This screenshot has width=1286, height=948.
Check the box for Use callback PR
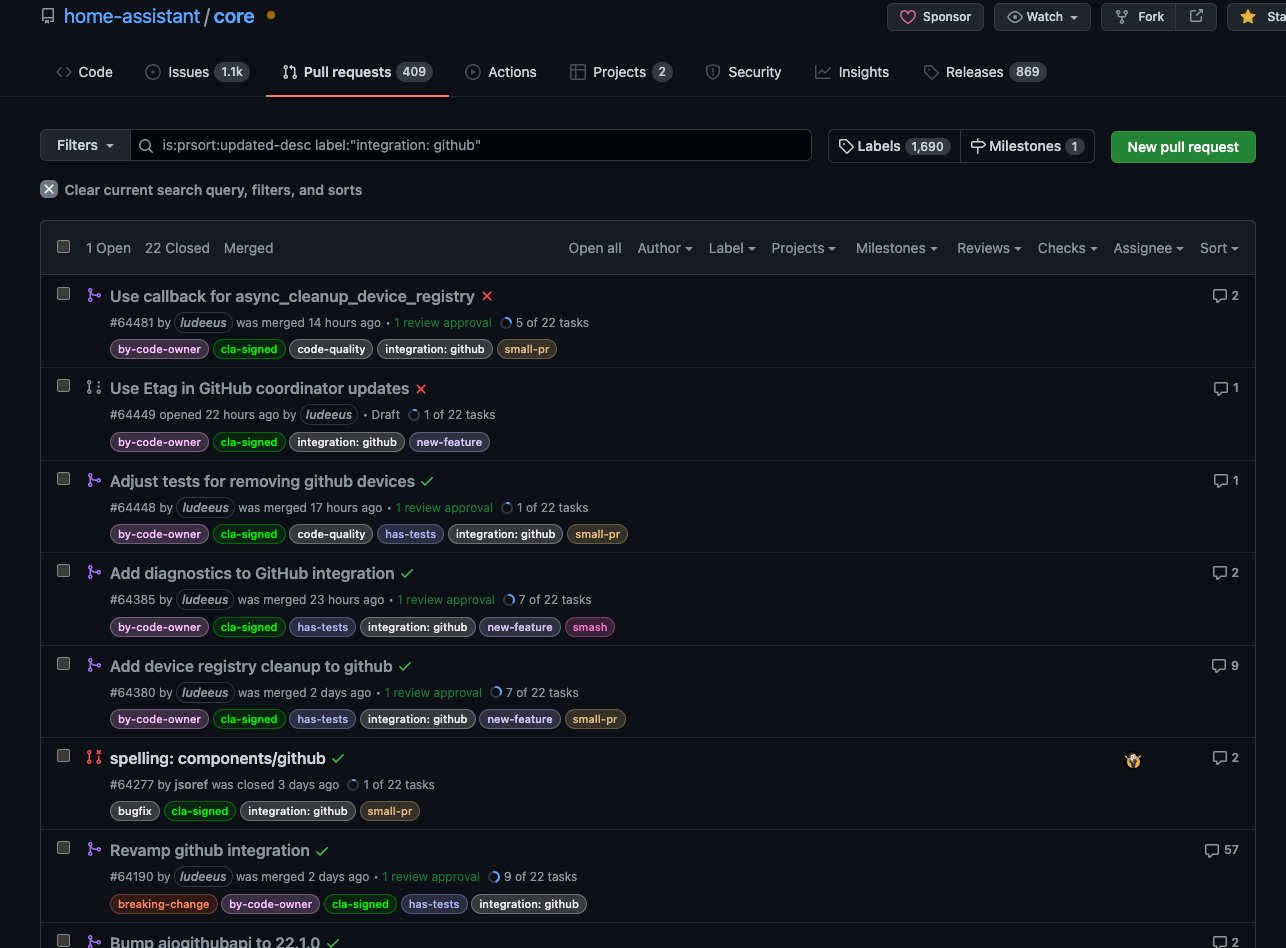(64, 294)
